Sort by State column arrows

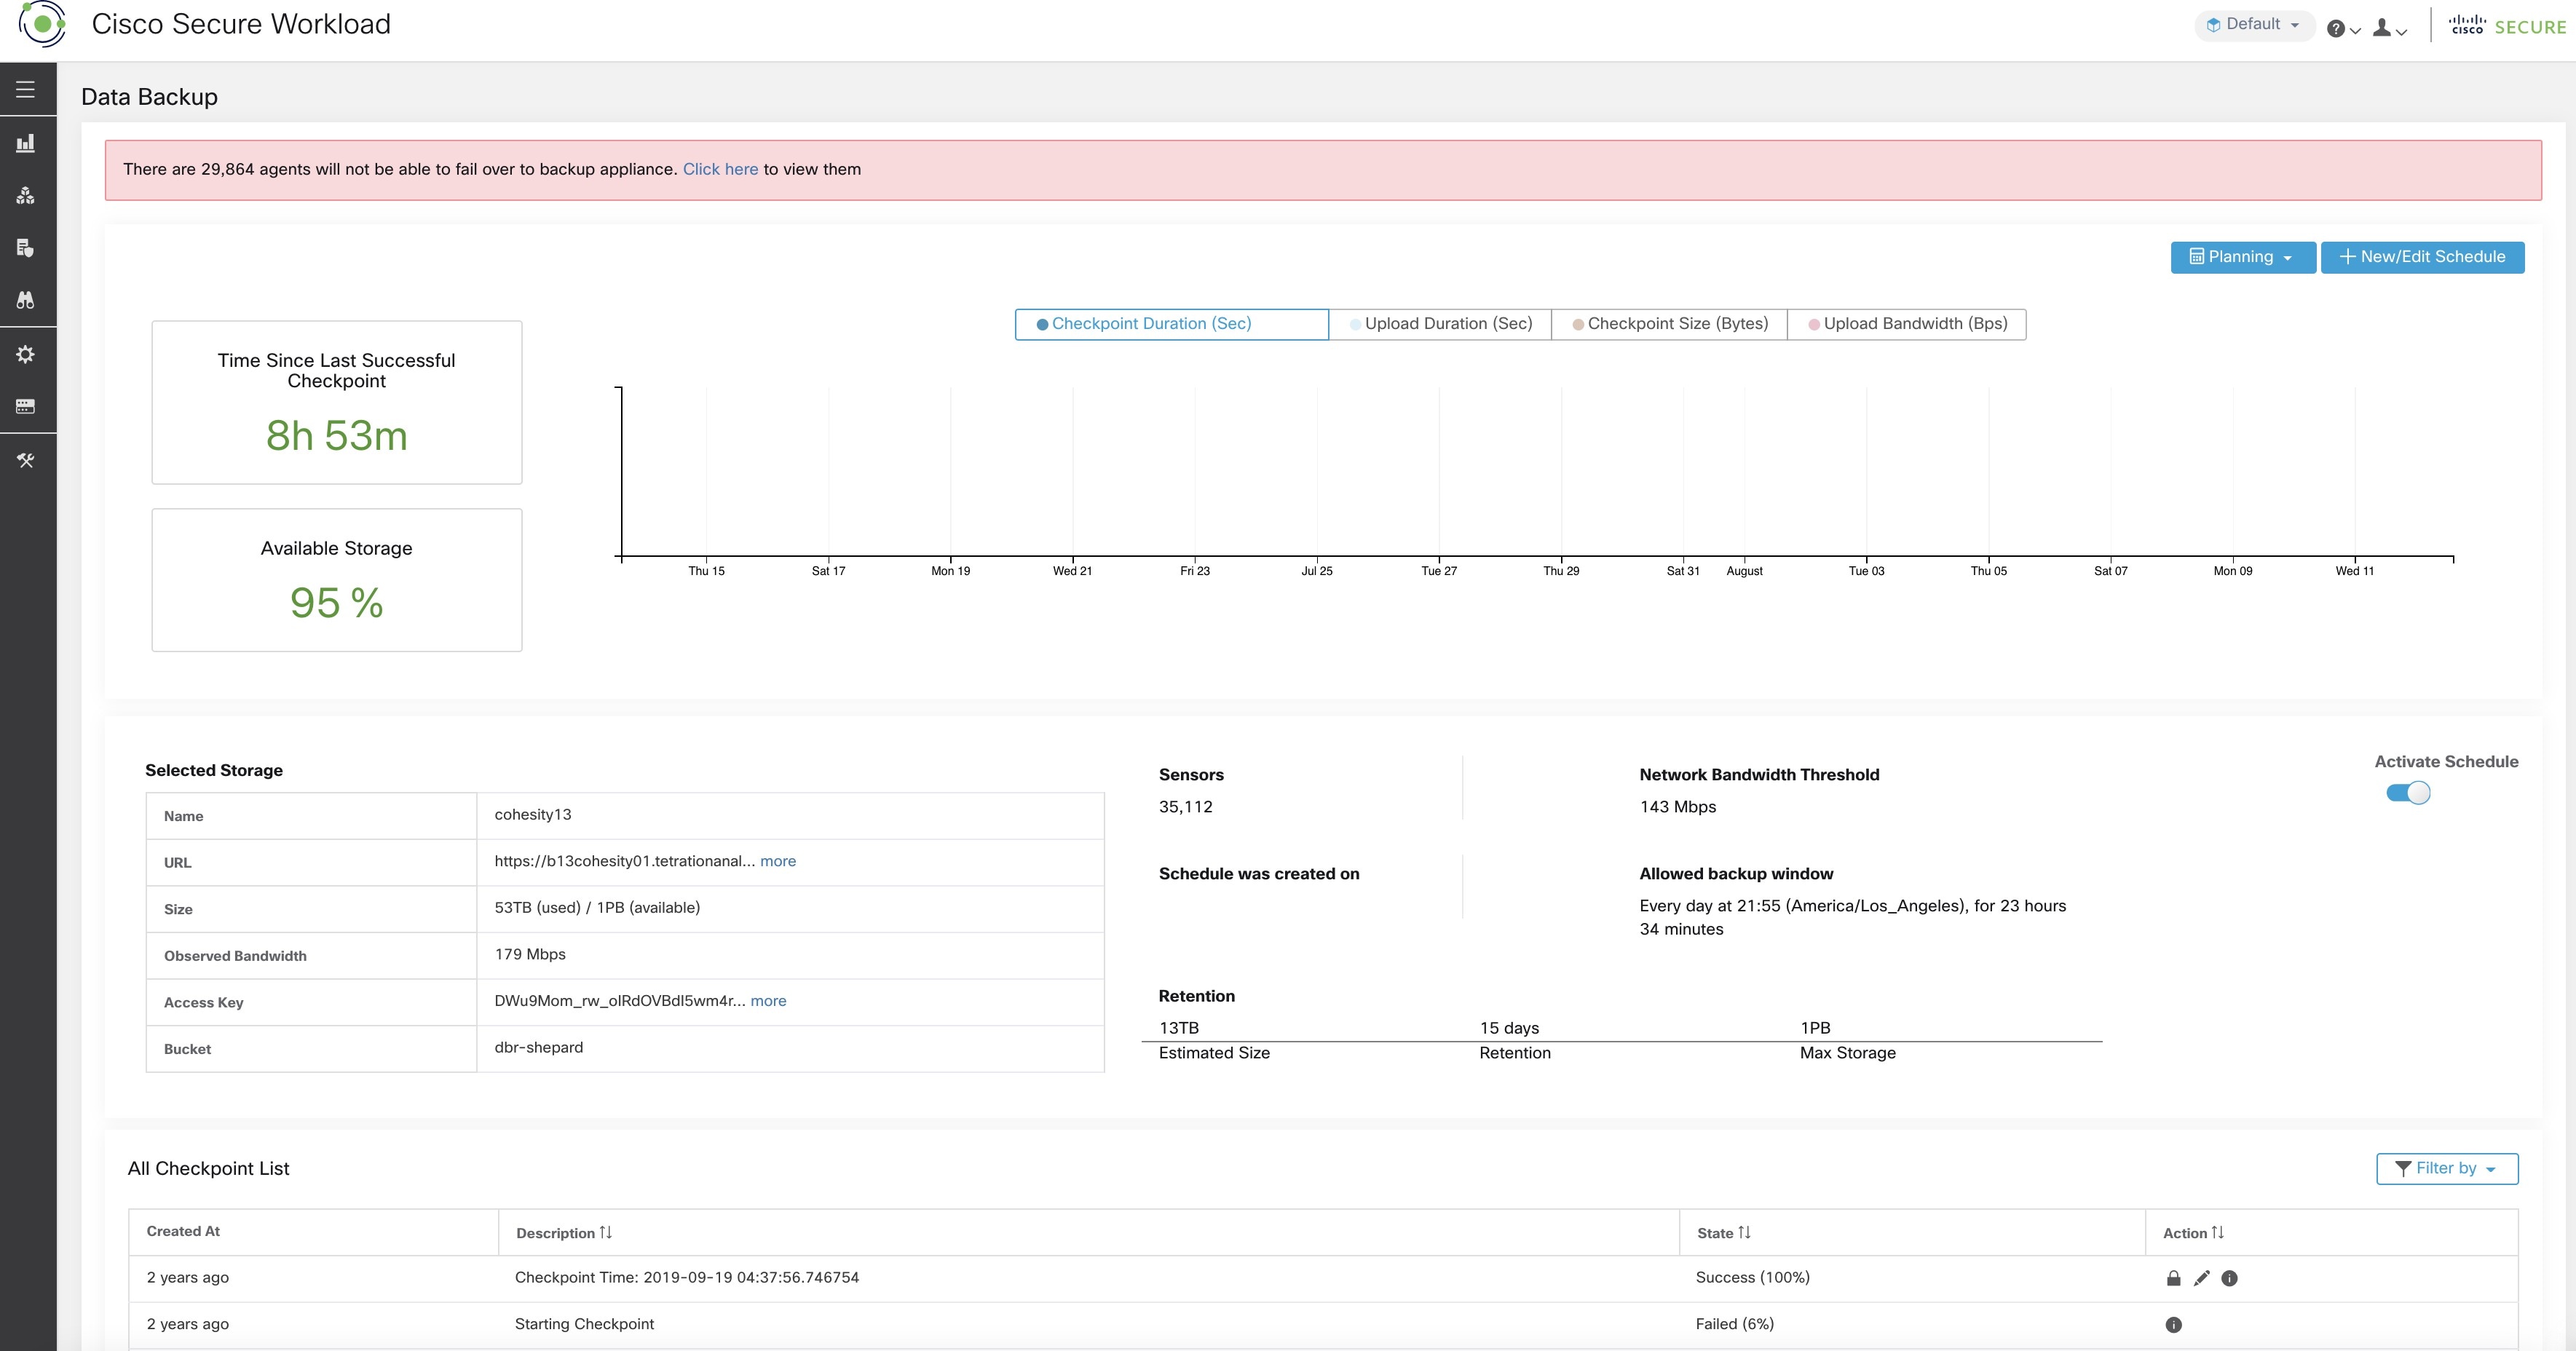pos(1745,1233)
